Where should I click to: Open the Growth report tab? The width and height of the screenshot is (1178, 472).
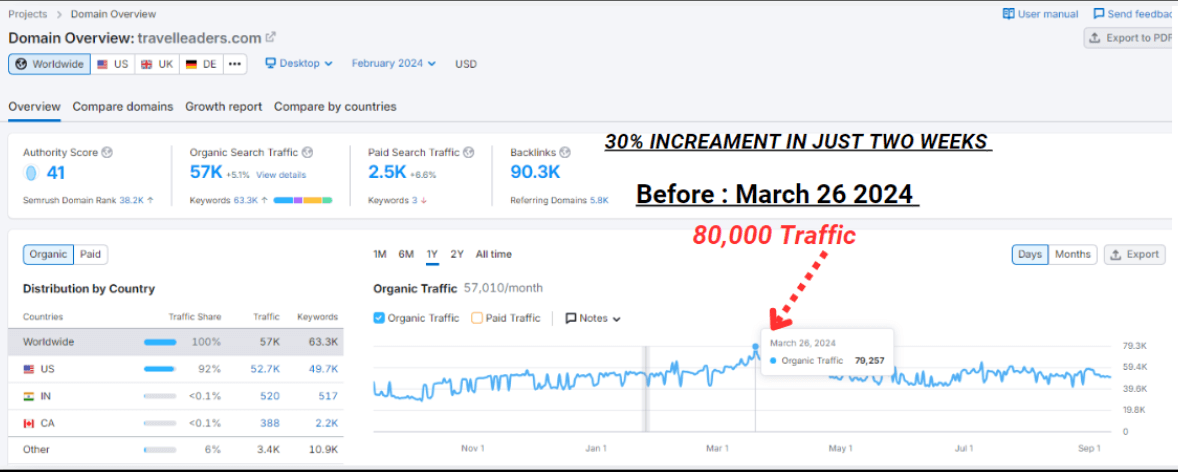(223, 106)
